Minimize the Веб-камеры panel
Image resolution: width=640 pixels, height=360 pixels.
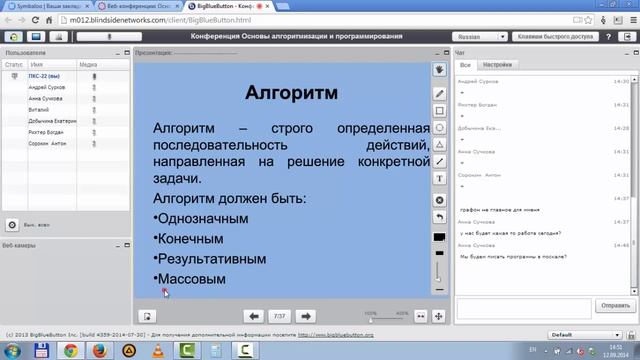pyautogui.click(x=118, y=246)
